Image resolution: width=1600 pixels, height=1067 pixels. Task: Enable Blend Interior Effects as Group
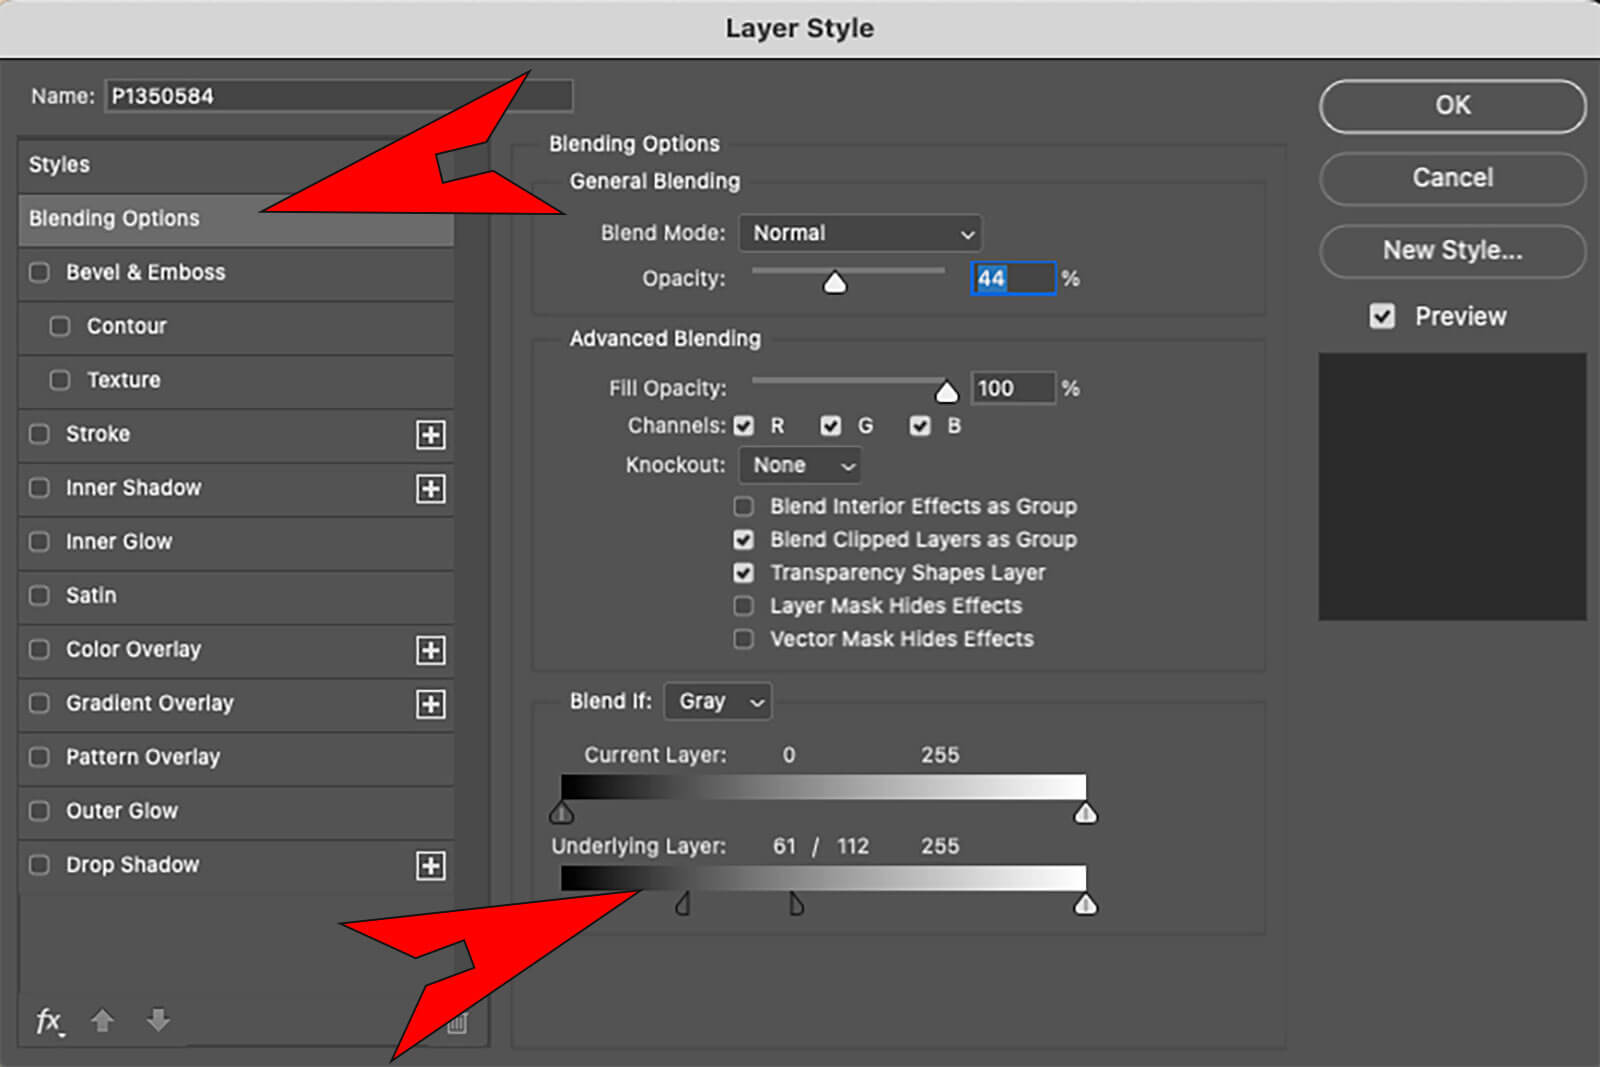click(744, 506)
